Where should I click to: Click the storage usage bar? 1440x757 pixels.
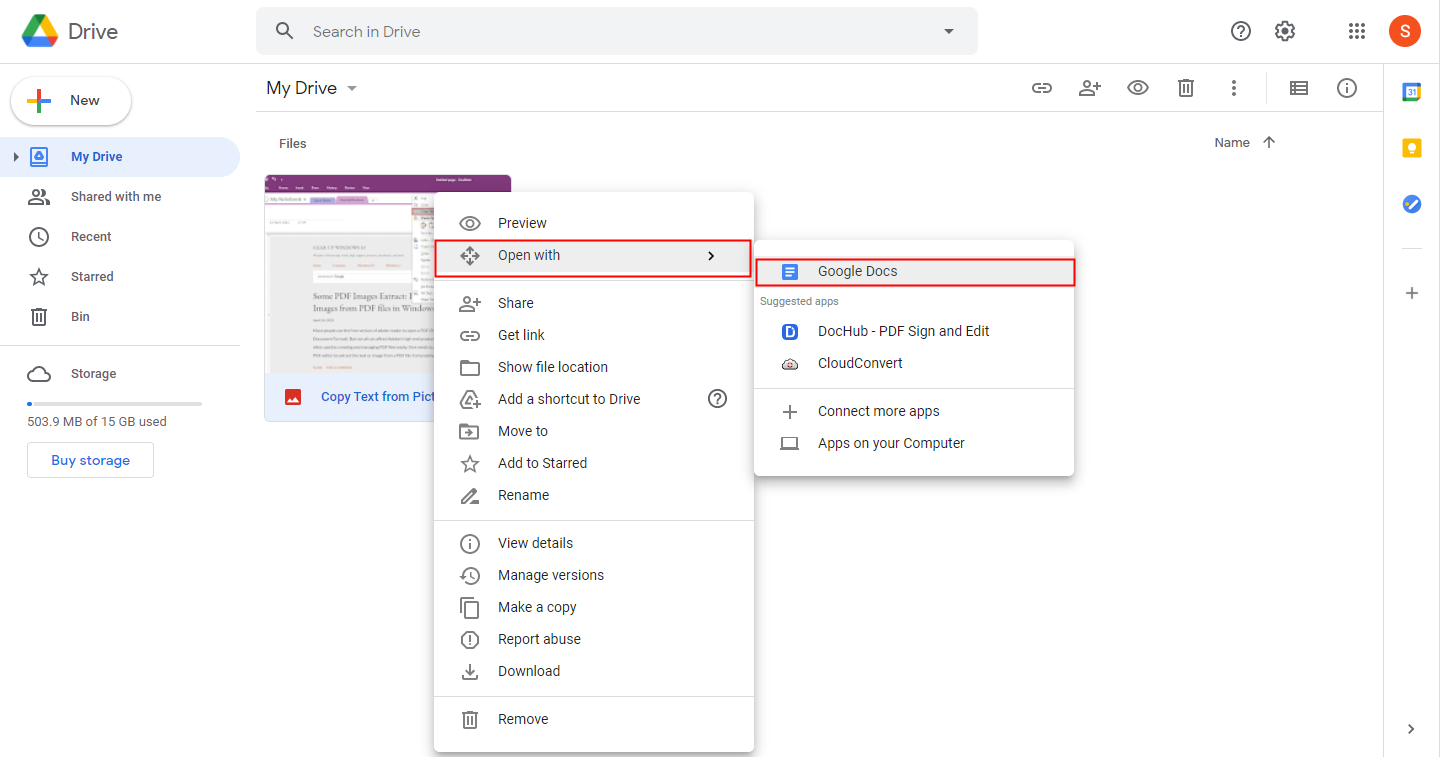click(x=114, y=404)
